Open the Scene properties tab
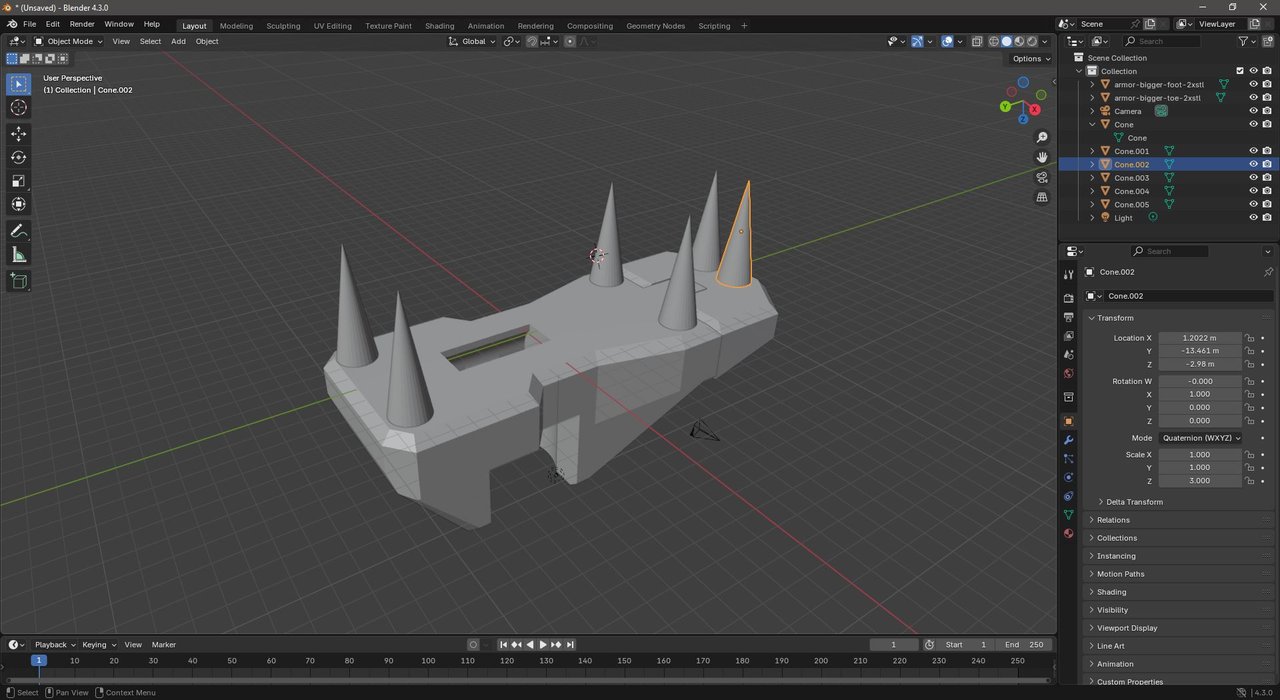Viewport: 1280px width, 700px height. pyautogui.click(x=1068, y=355)
